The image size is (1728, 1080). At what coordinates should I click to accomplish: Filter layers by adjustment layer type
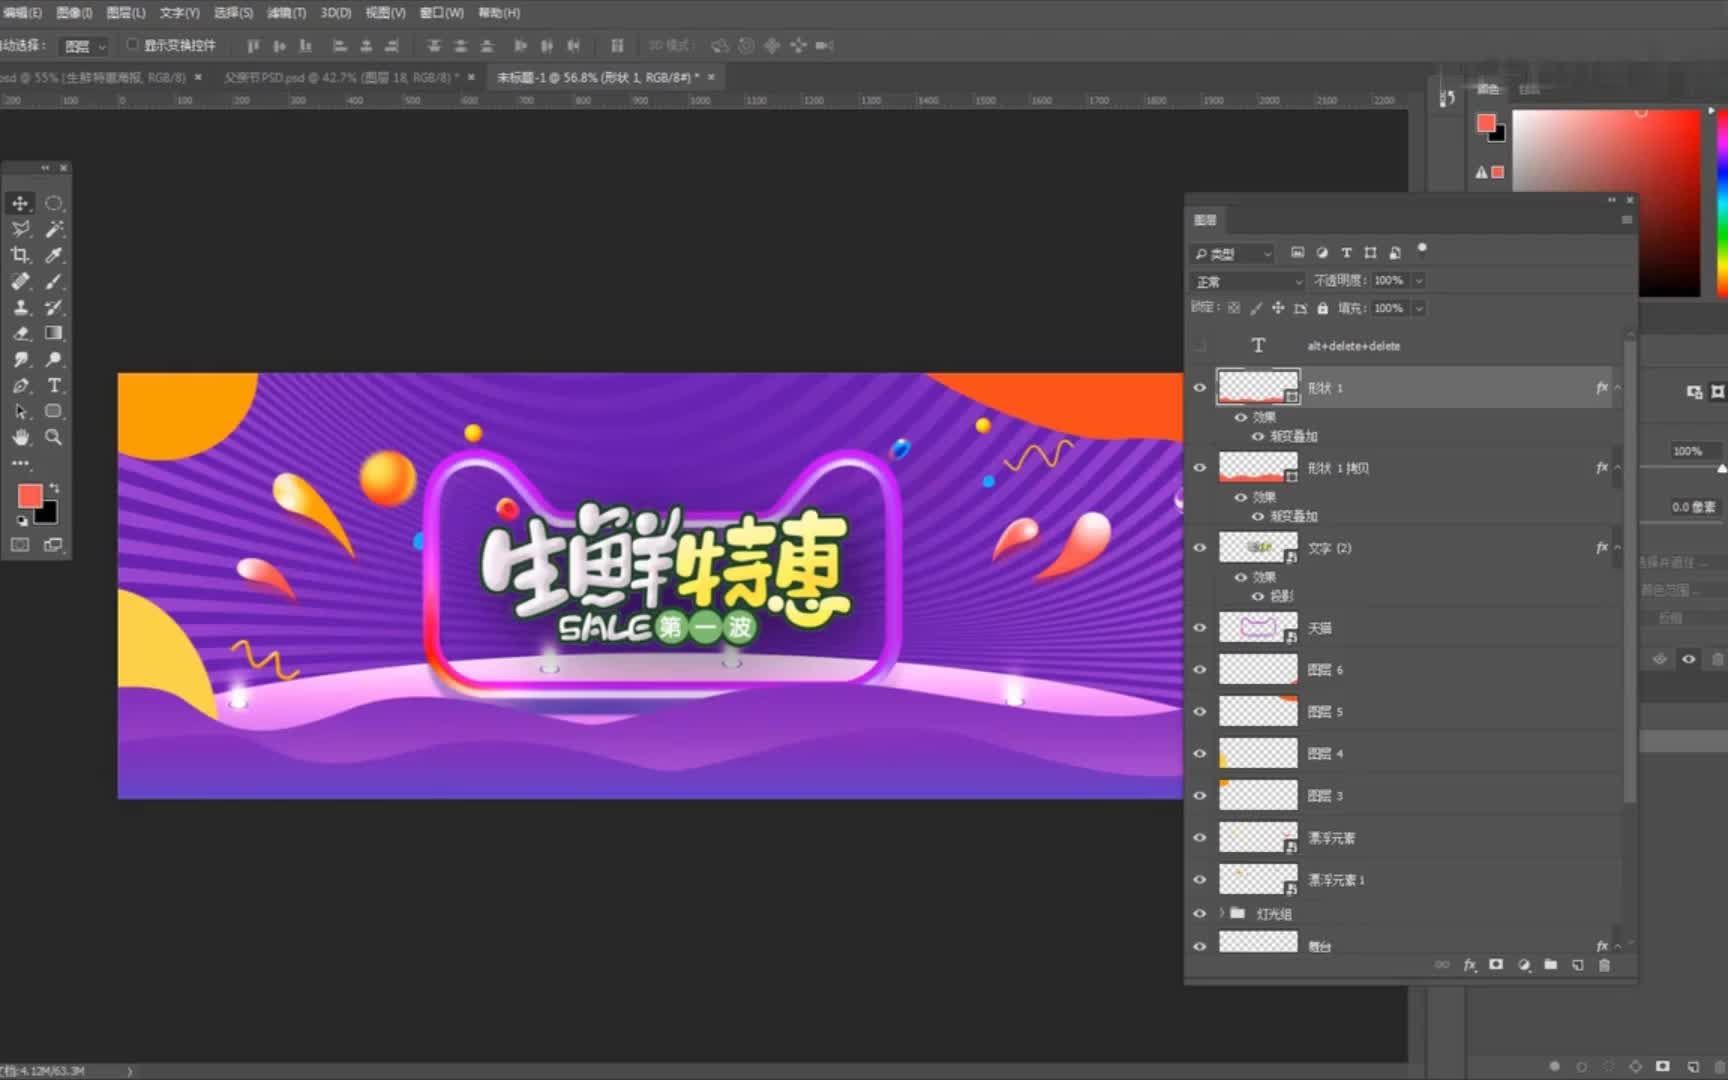click(x=1322, y=253)
